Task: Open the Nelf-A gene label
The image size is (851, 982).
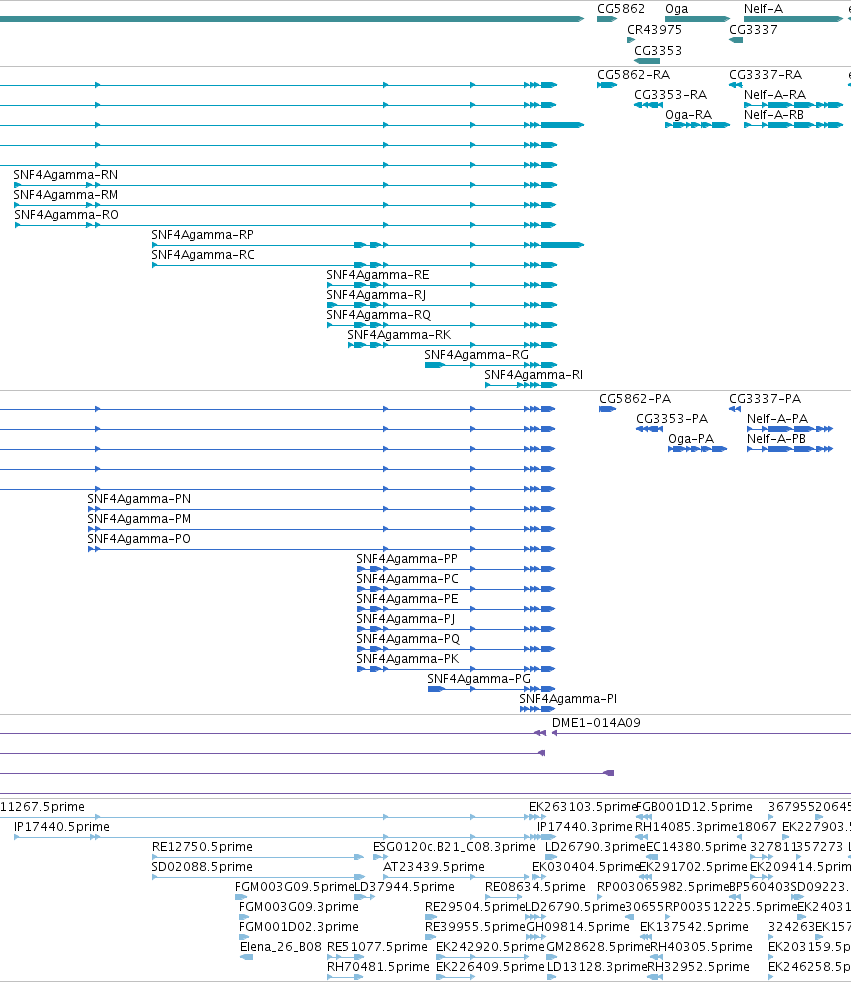Action: [x=763, y=9]
